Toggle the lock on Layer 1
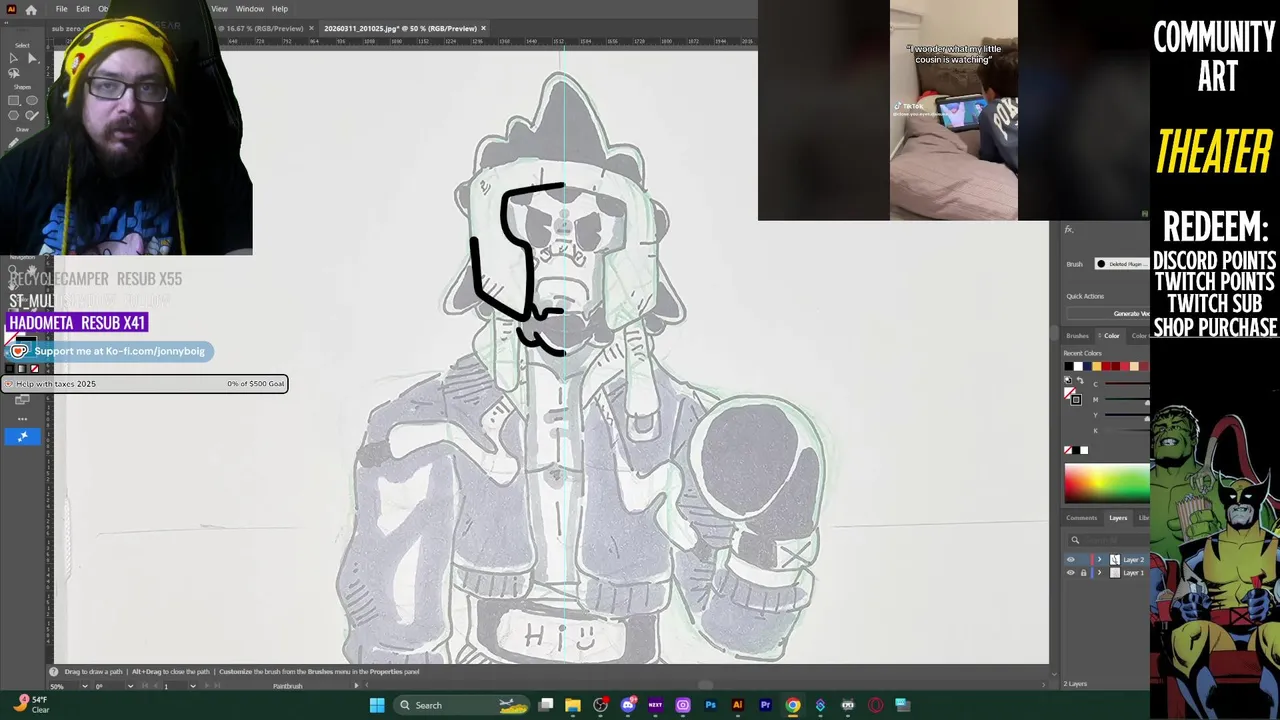 [x=1083, y=573]
